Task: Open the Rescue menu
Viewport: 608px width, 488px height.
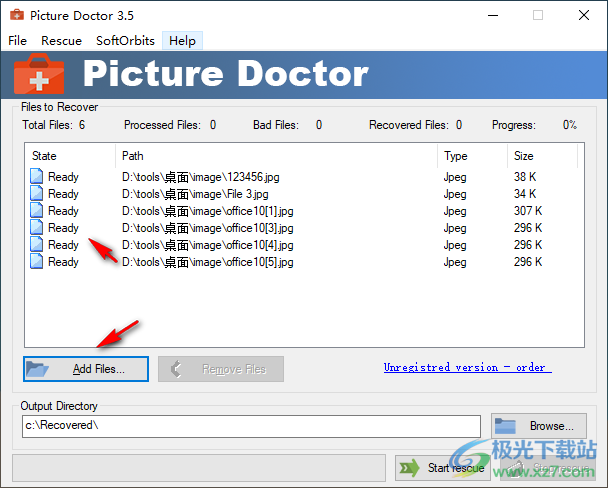Action: (62, 41)
